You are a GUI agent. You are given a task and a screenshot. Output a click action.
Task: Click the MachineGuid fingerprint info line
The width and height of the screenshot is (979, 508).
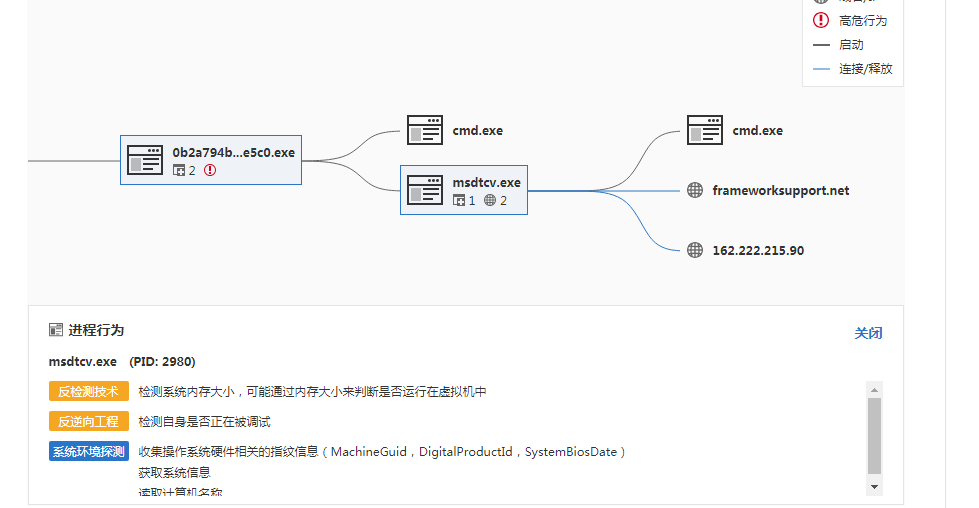click(381, 452)
